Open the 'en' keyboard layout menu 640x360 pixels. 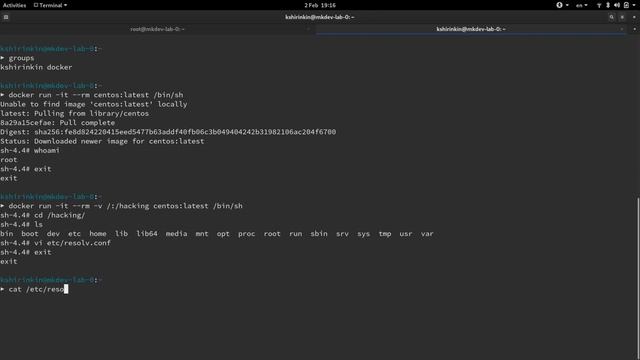point(581,5)
